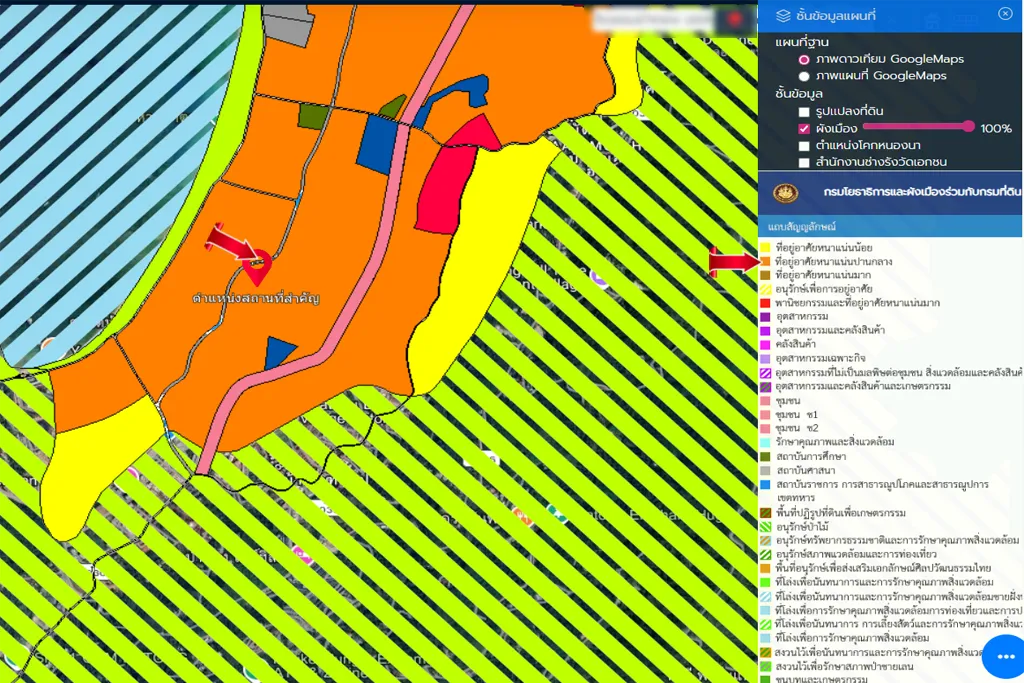Click red swatch for พาณิชยกรรมและที่อยู่อาศัยหนาแน่นมาก
The image size is (1024, 683).
765,303
